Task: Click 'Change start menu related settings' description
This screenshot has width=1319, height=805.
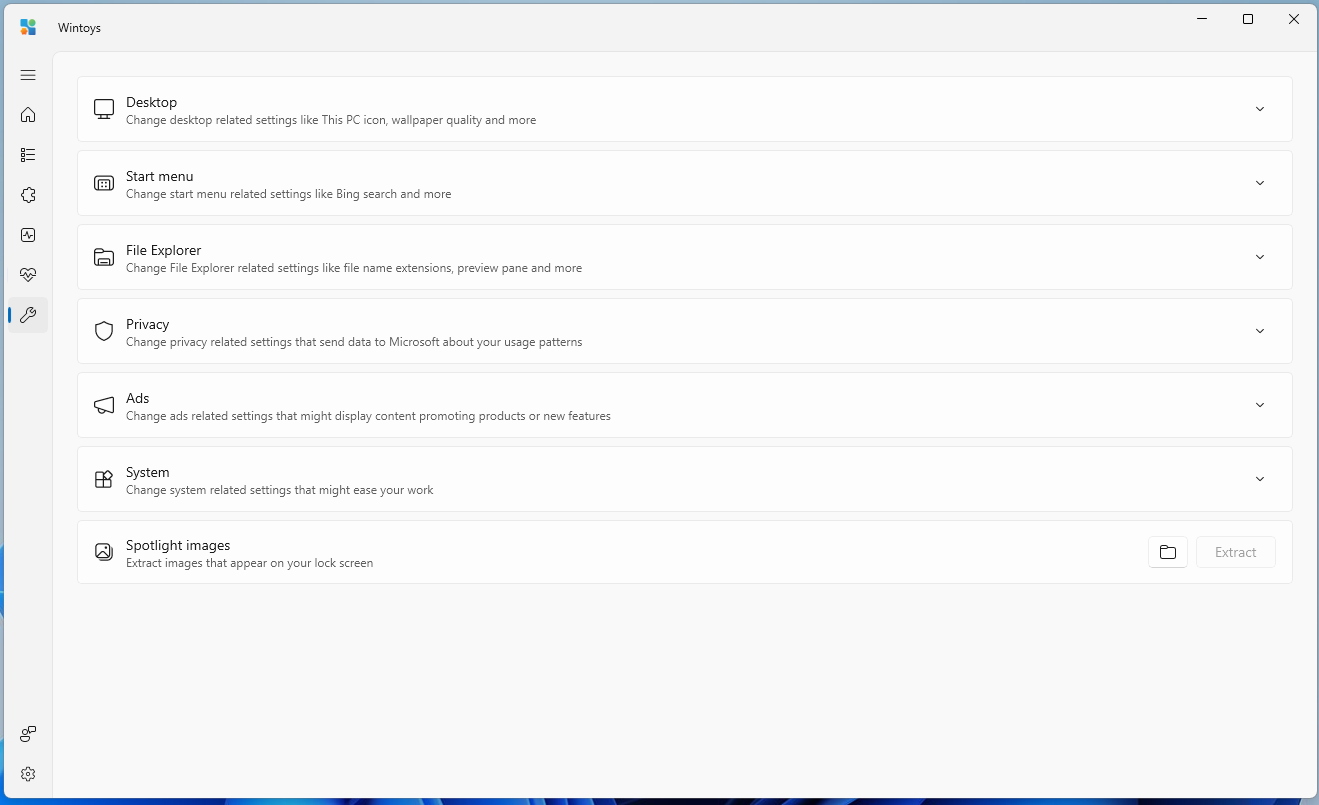Action: click(289, 194)
